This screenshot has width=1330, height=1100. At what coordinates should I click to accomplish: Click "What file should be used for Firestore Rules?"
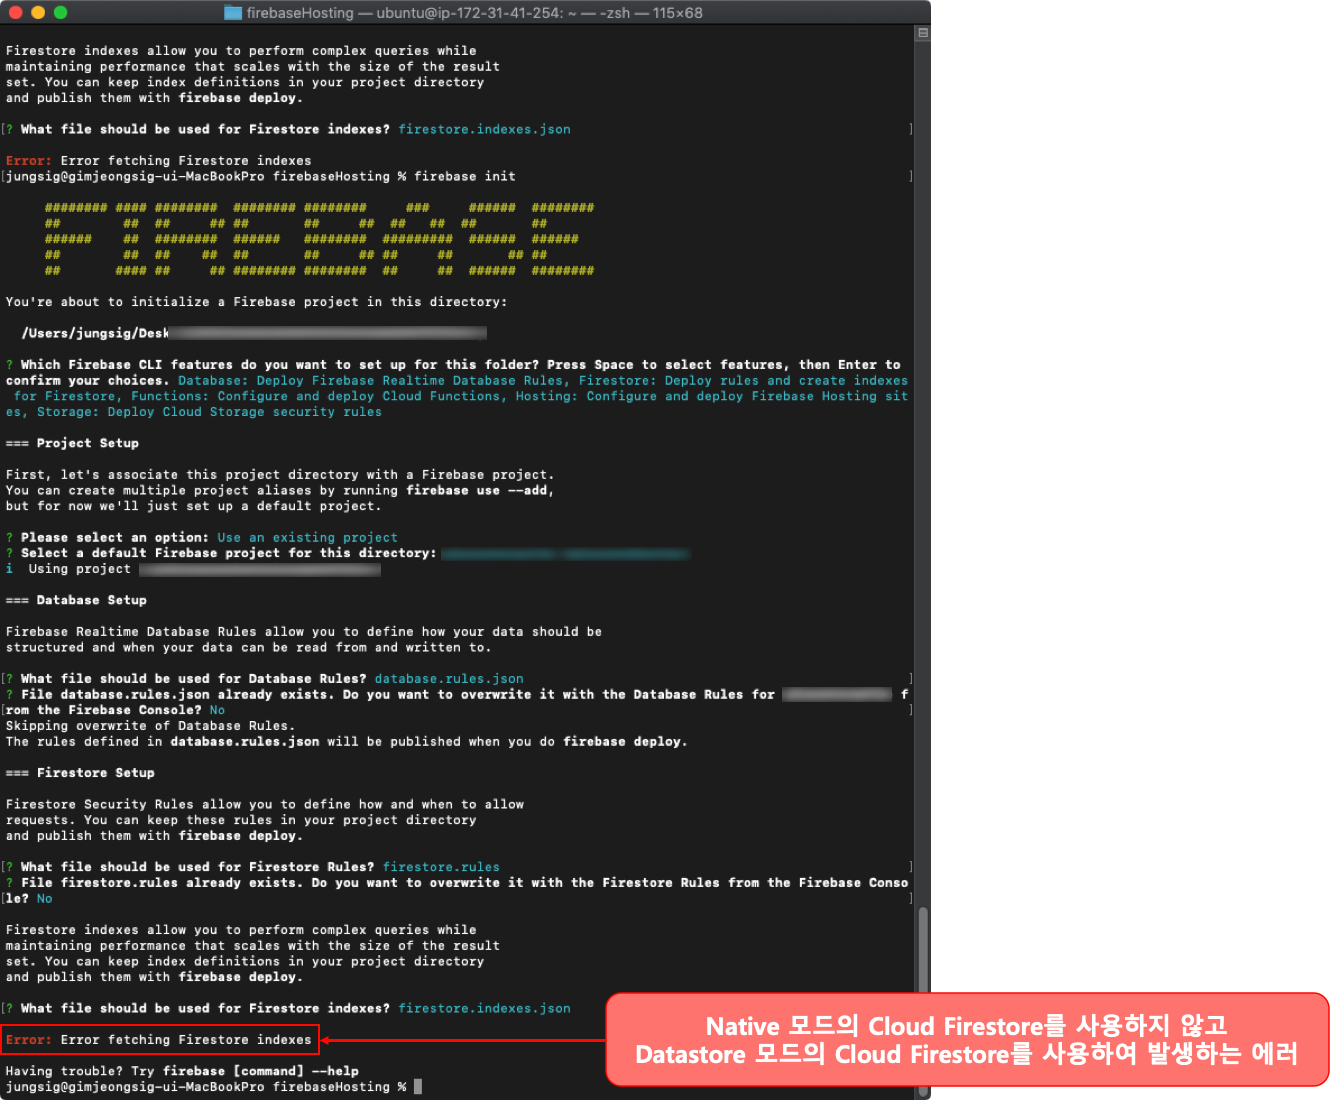pos(197,867)
